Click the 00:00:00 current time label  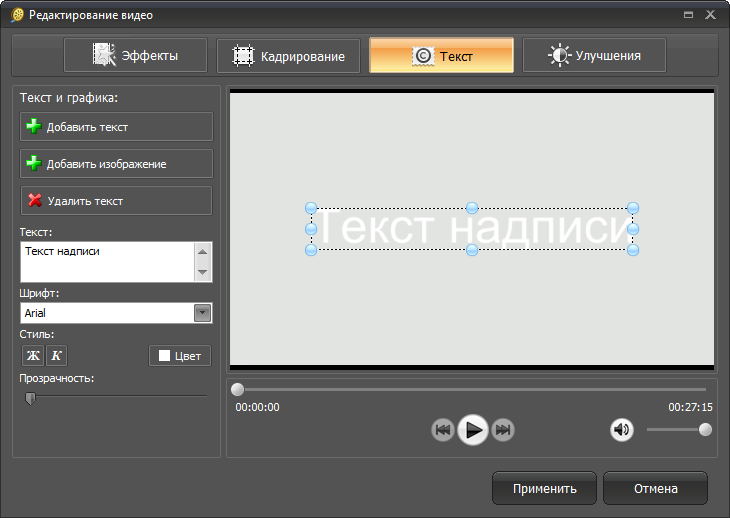pyautogui.click(x=257, y=407)
